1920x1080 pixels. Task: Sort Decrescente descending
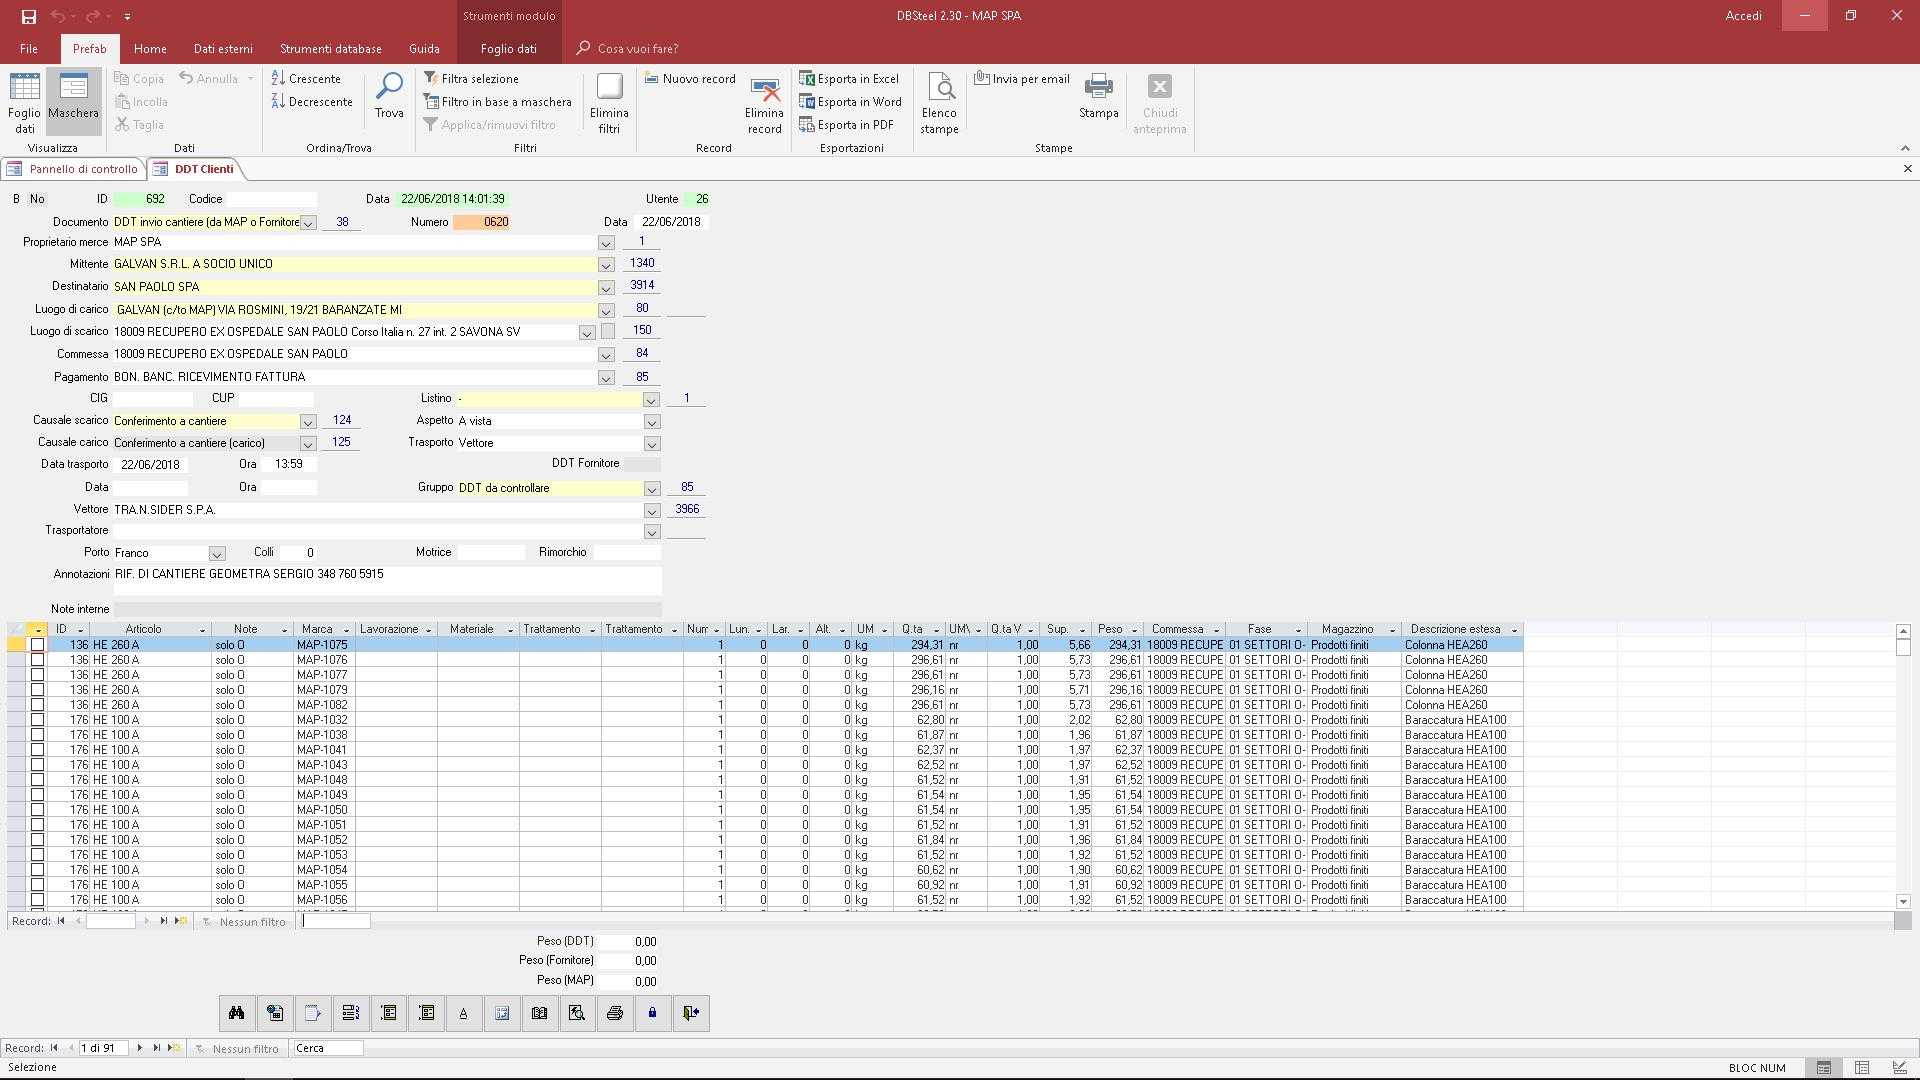(312, 102)
